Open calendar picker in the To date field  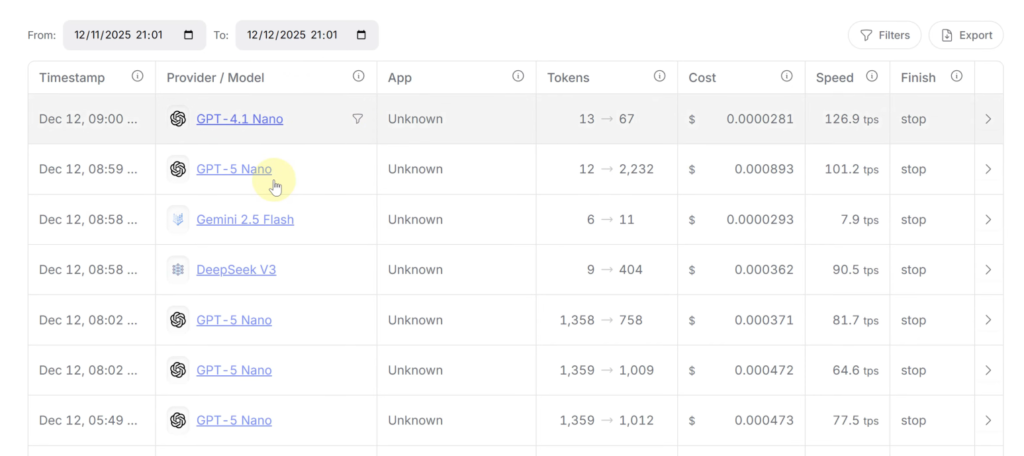[361, 35]
